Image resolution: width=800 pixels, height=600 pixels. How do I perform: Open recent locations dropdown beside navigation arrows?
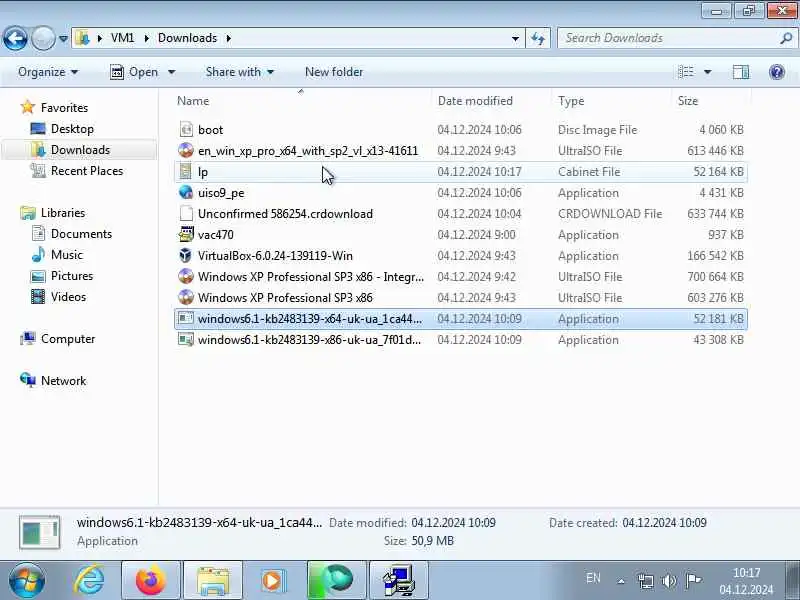(x=63, y=38)
